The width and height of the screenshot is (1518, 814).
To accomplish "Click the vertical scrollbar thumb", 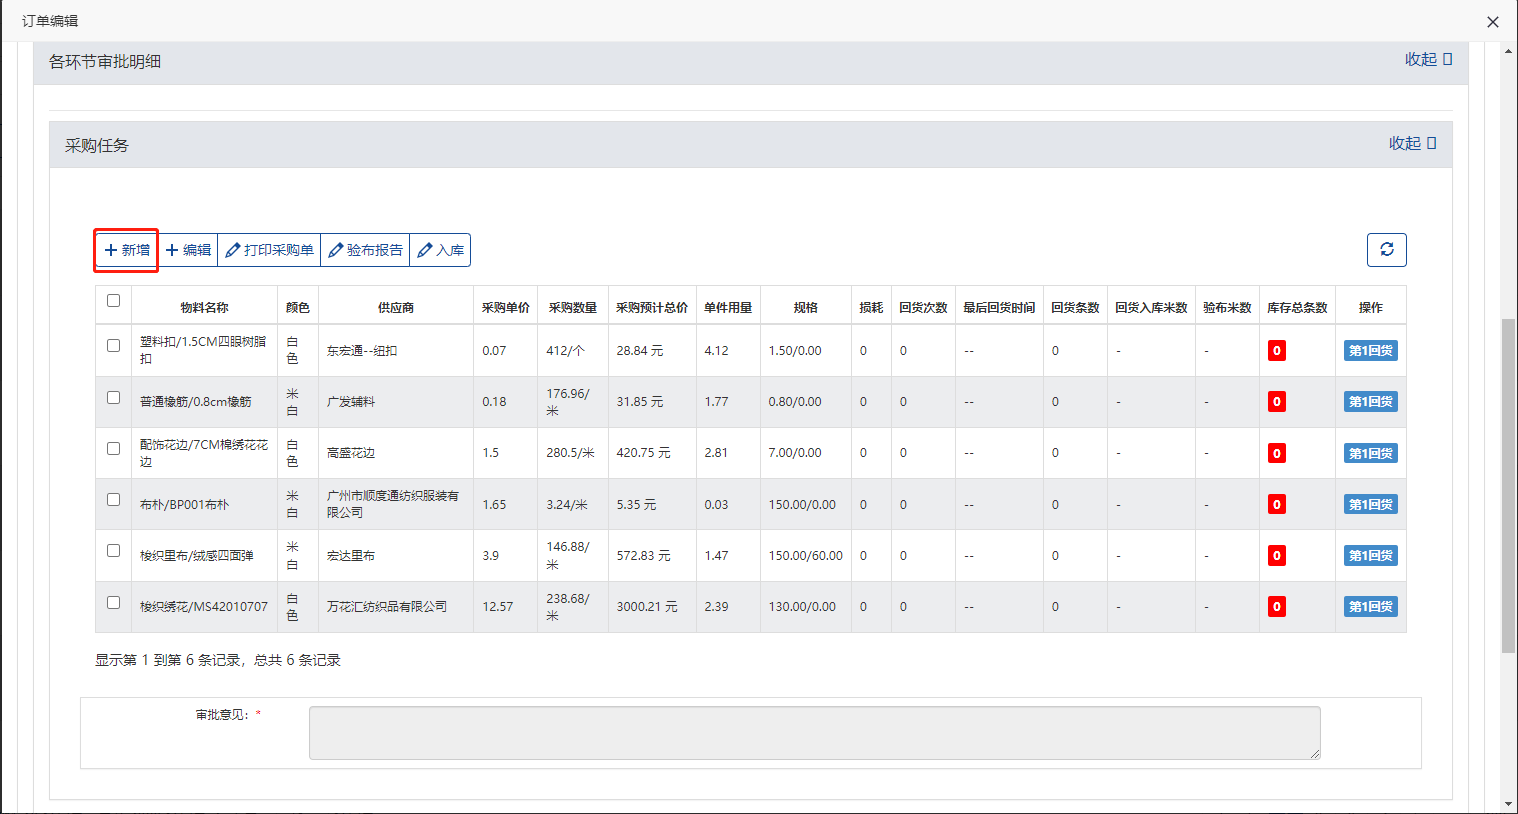I will click(x=1508, y=485).
